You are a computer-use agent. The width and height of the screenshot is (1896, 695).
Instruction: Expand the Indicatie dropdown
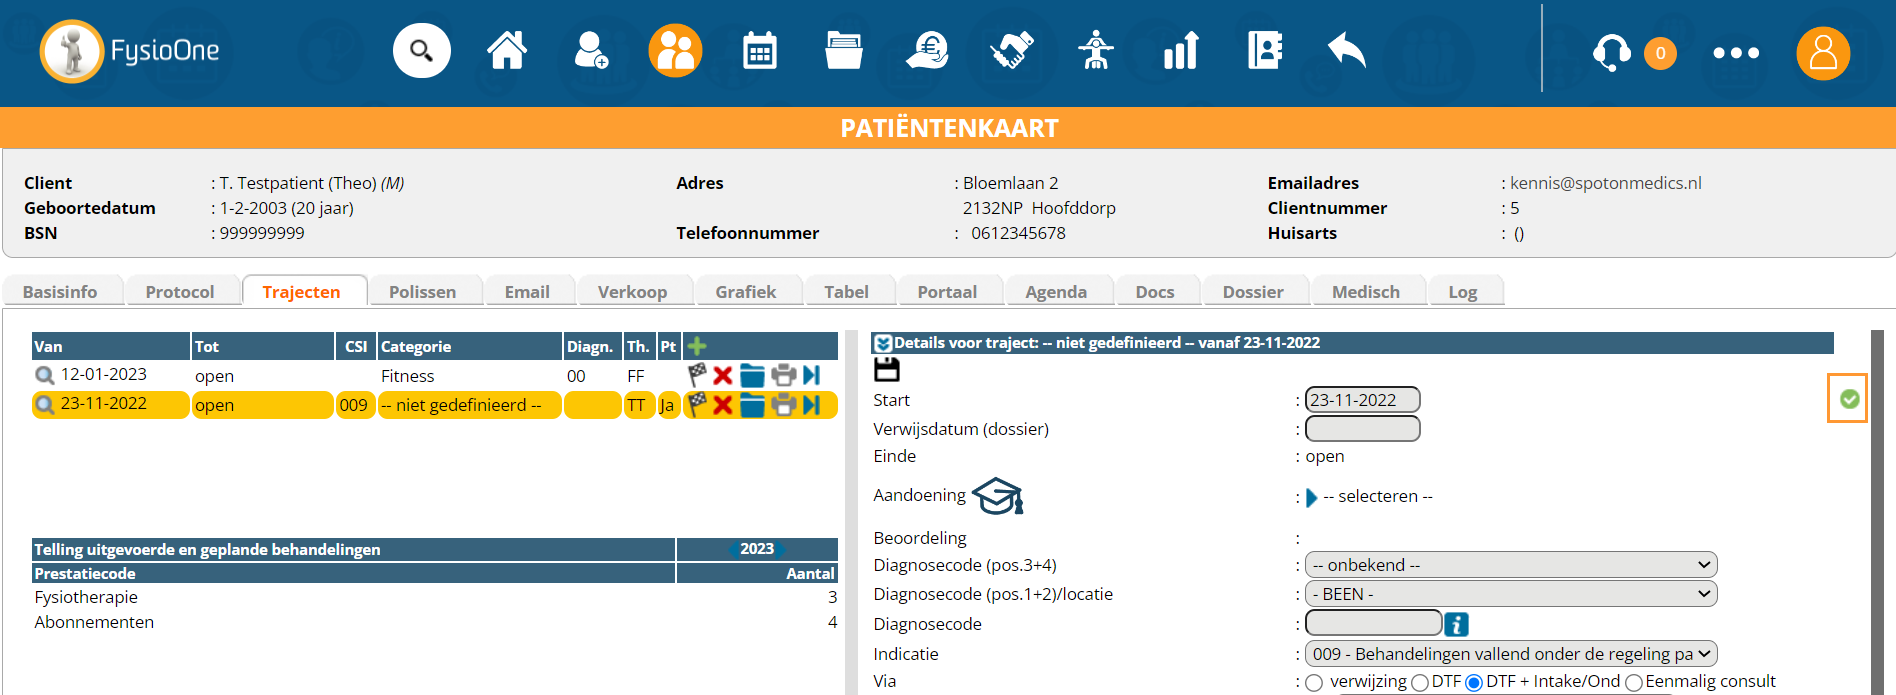tap(1510, 654)
